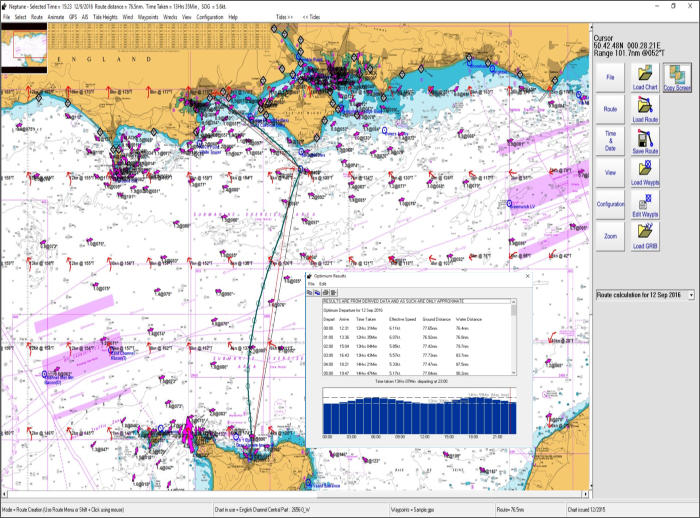Click the Tides >> forward button
The width and height of the screenshot is (700, 518).
(x=285, y=17)
